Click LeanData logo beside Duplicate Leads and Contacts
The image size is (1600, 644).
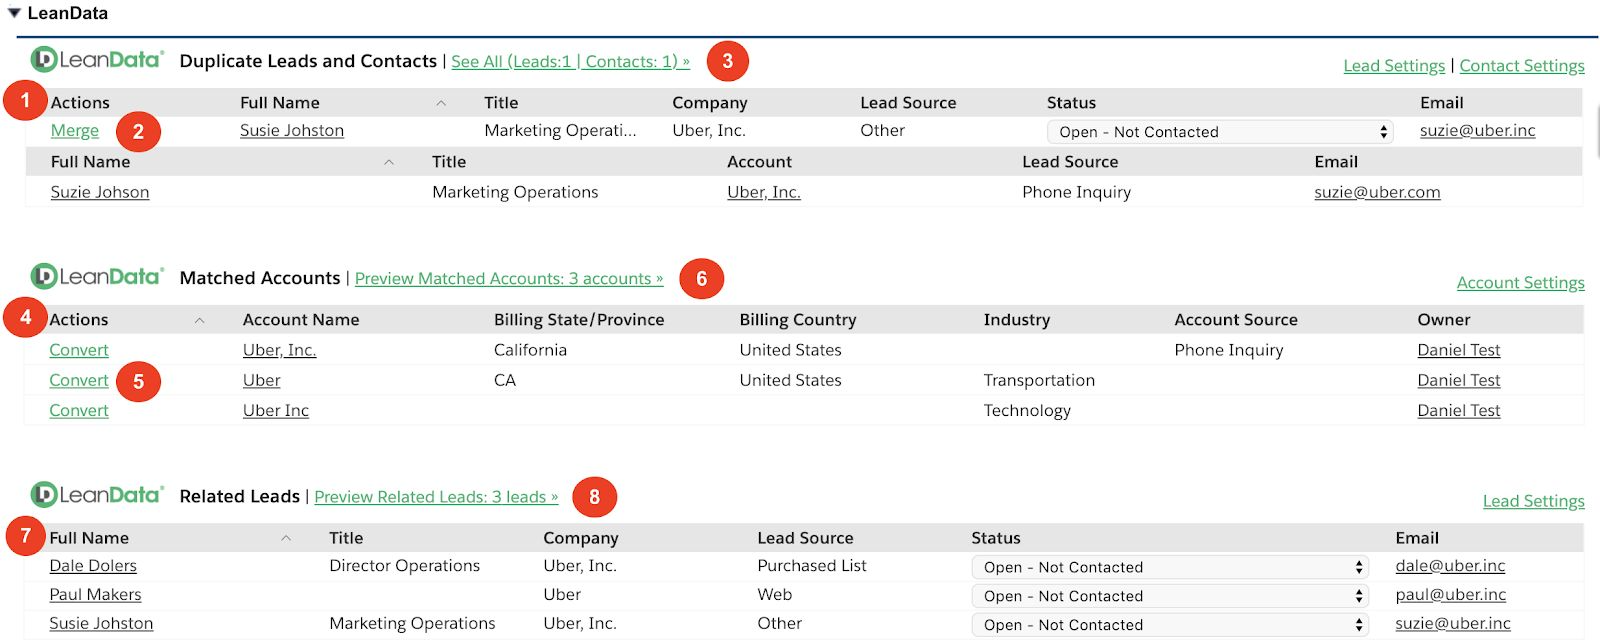click(96, 60)
